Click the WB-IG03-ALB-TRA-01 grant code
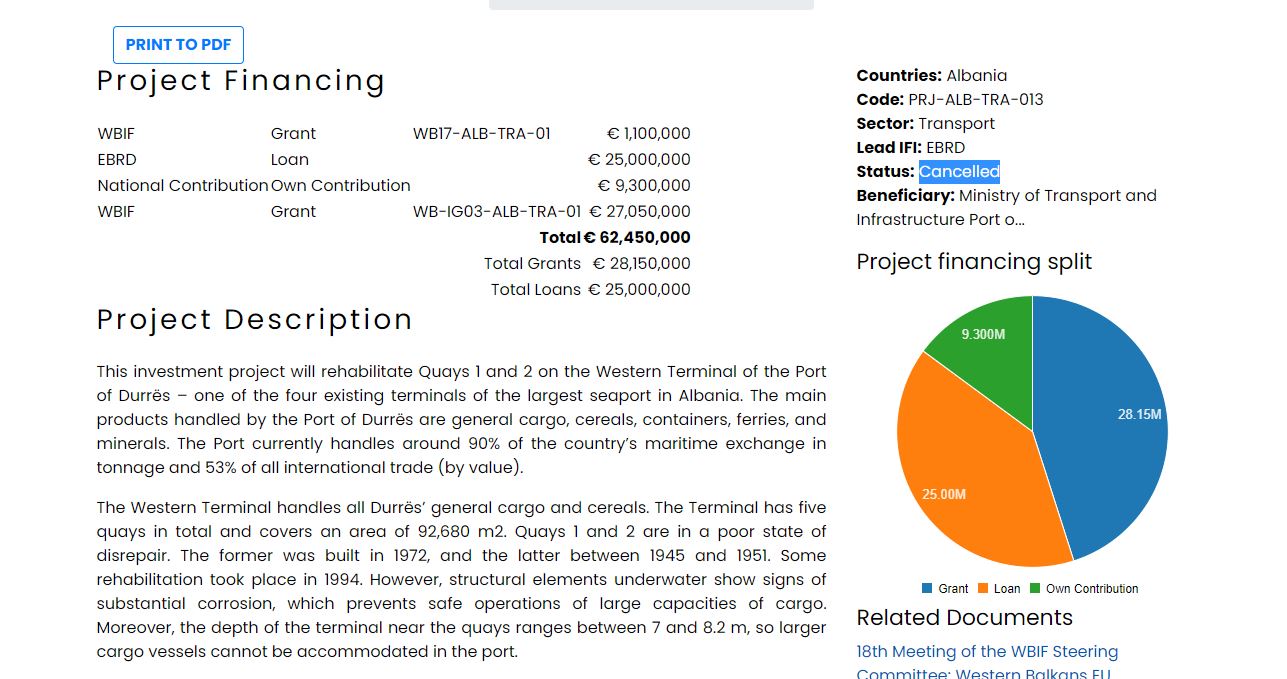 [x=497, y=212]
